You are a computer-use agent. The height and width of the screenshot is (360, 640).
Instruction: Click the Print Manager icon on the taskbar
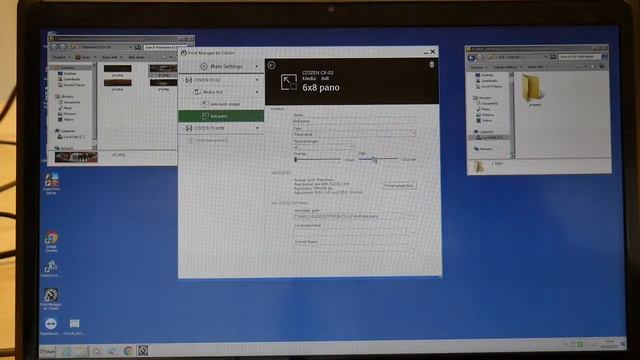(142, 350)
